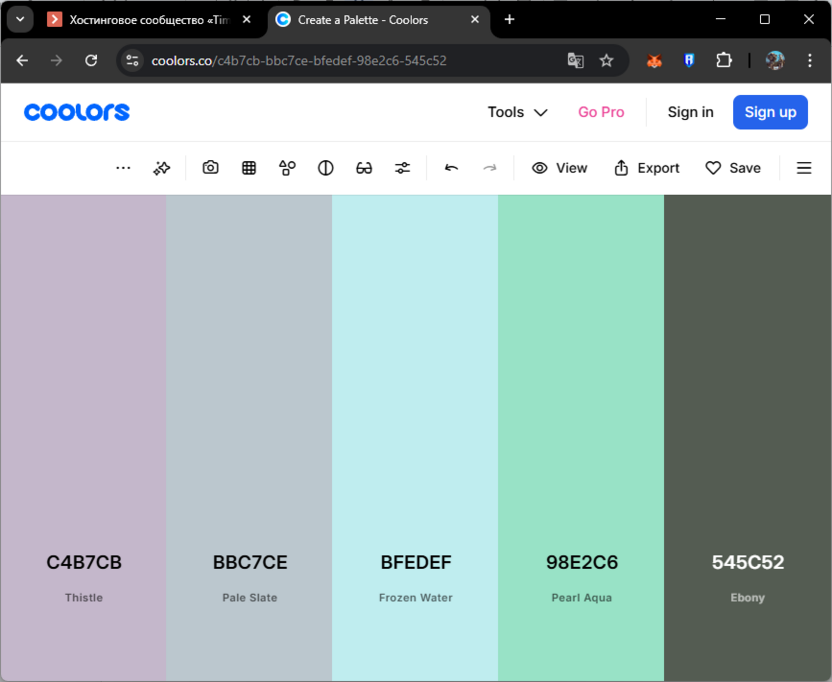Open the hamburger menu on the toolbar

[x=804, y=168]
